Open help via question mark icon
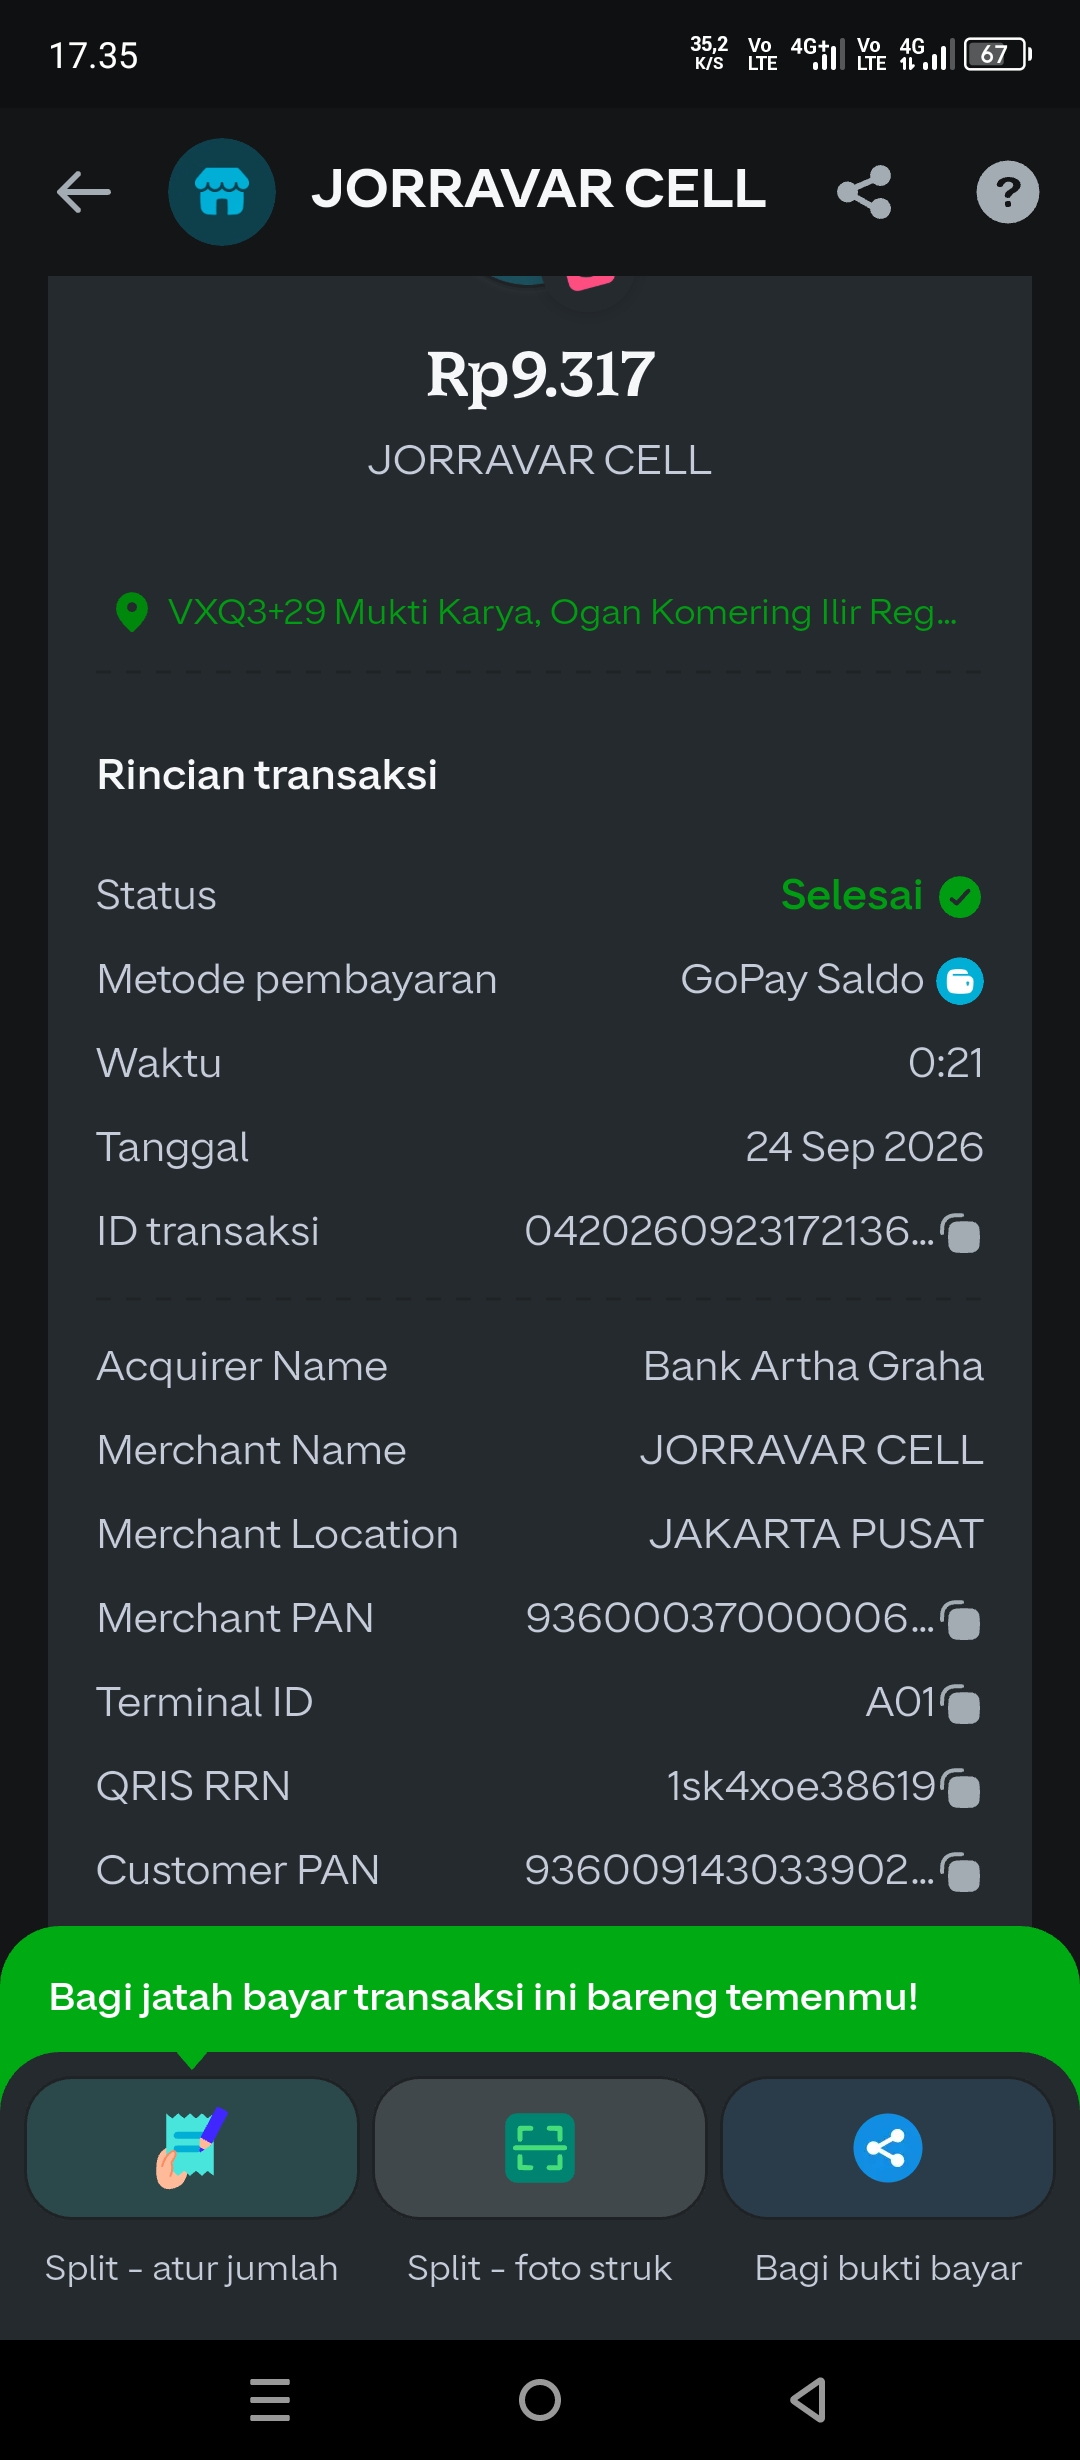 coord(1007,192)
